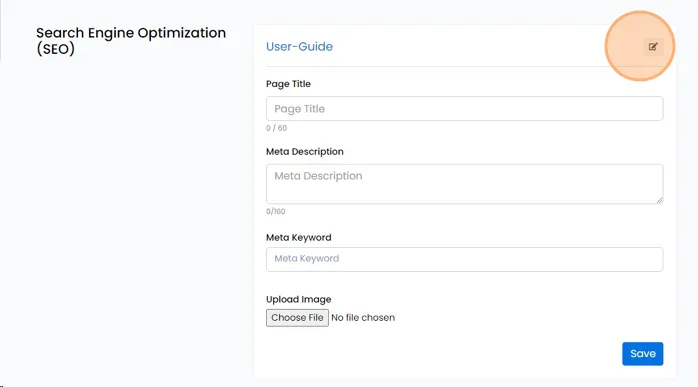Click the 'Page Title' label above the field
The height and width of the screenshot is (387, 698).
[x=288, y=84]
